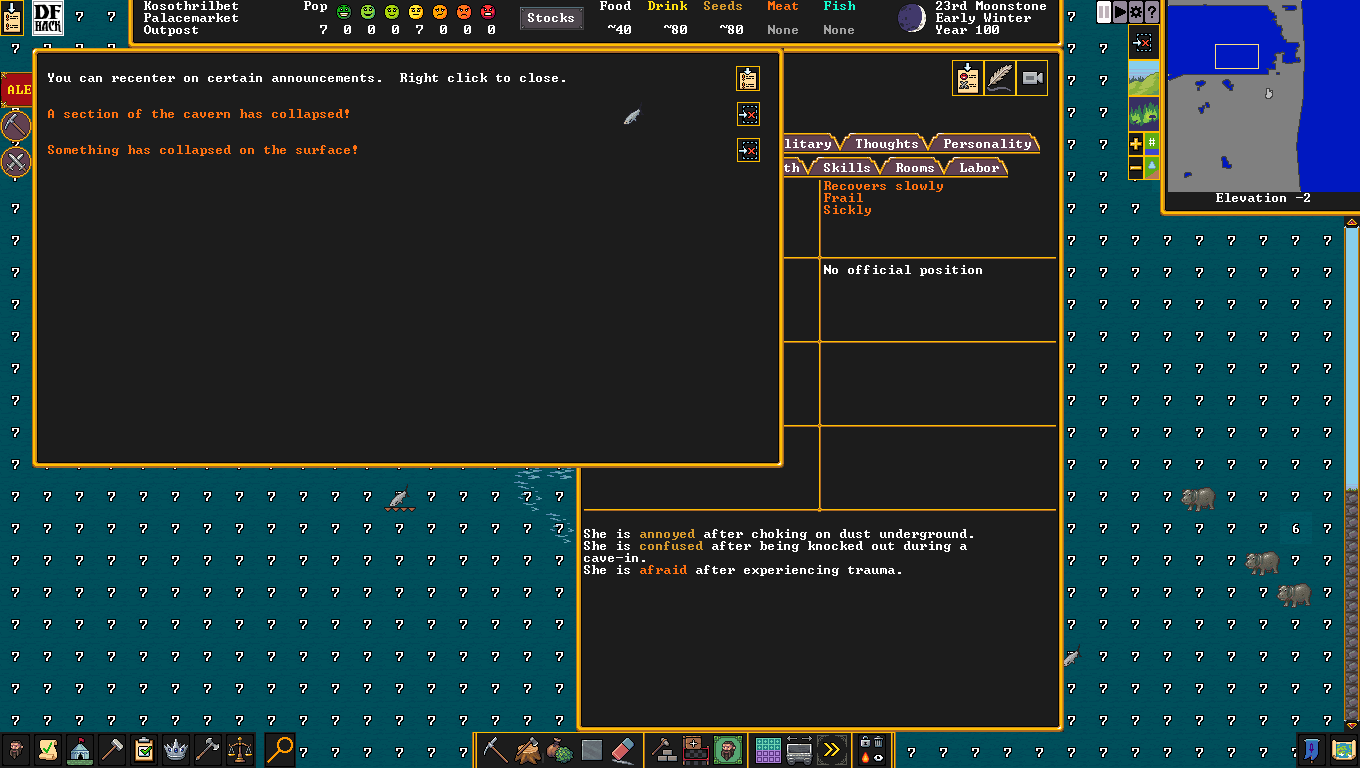1360x768 pixels.
Task: Open the zone dwarf-portrait tool
Action: pos(727,749)
